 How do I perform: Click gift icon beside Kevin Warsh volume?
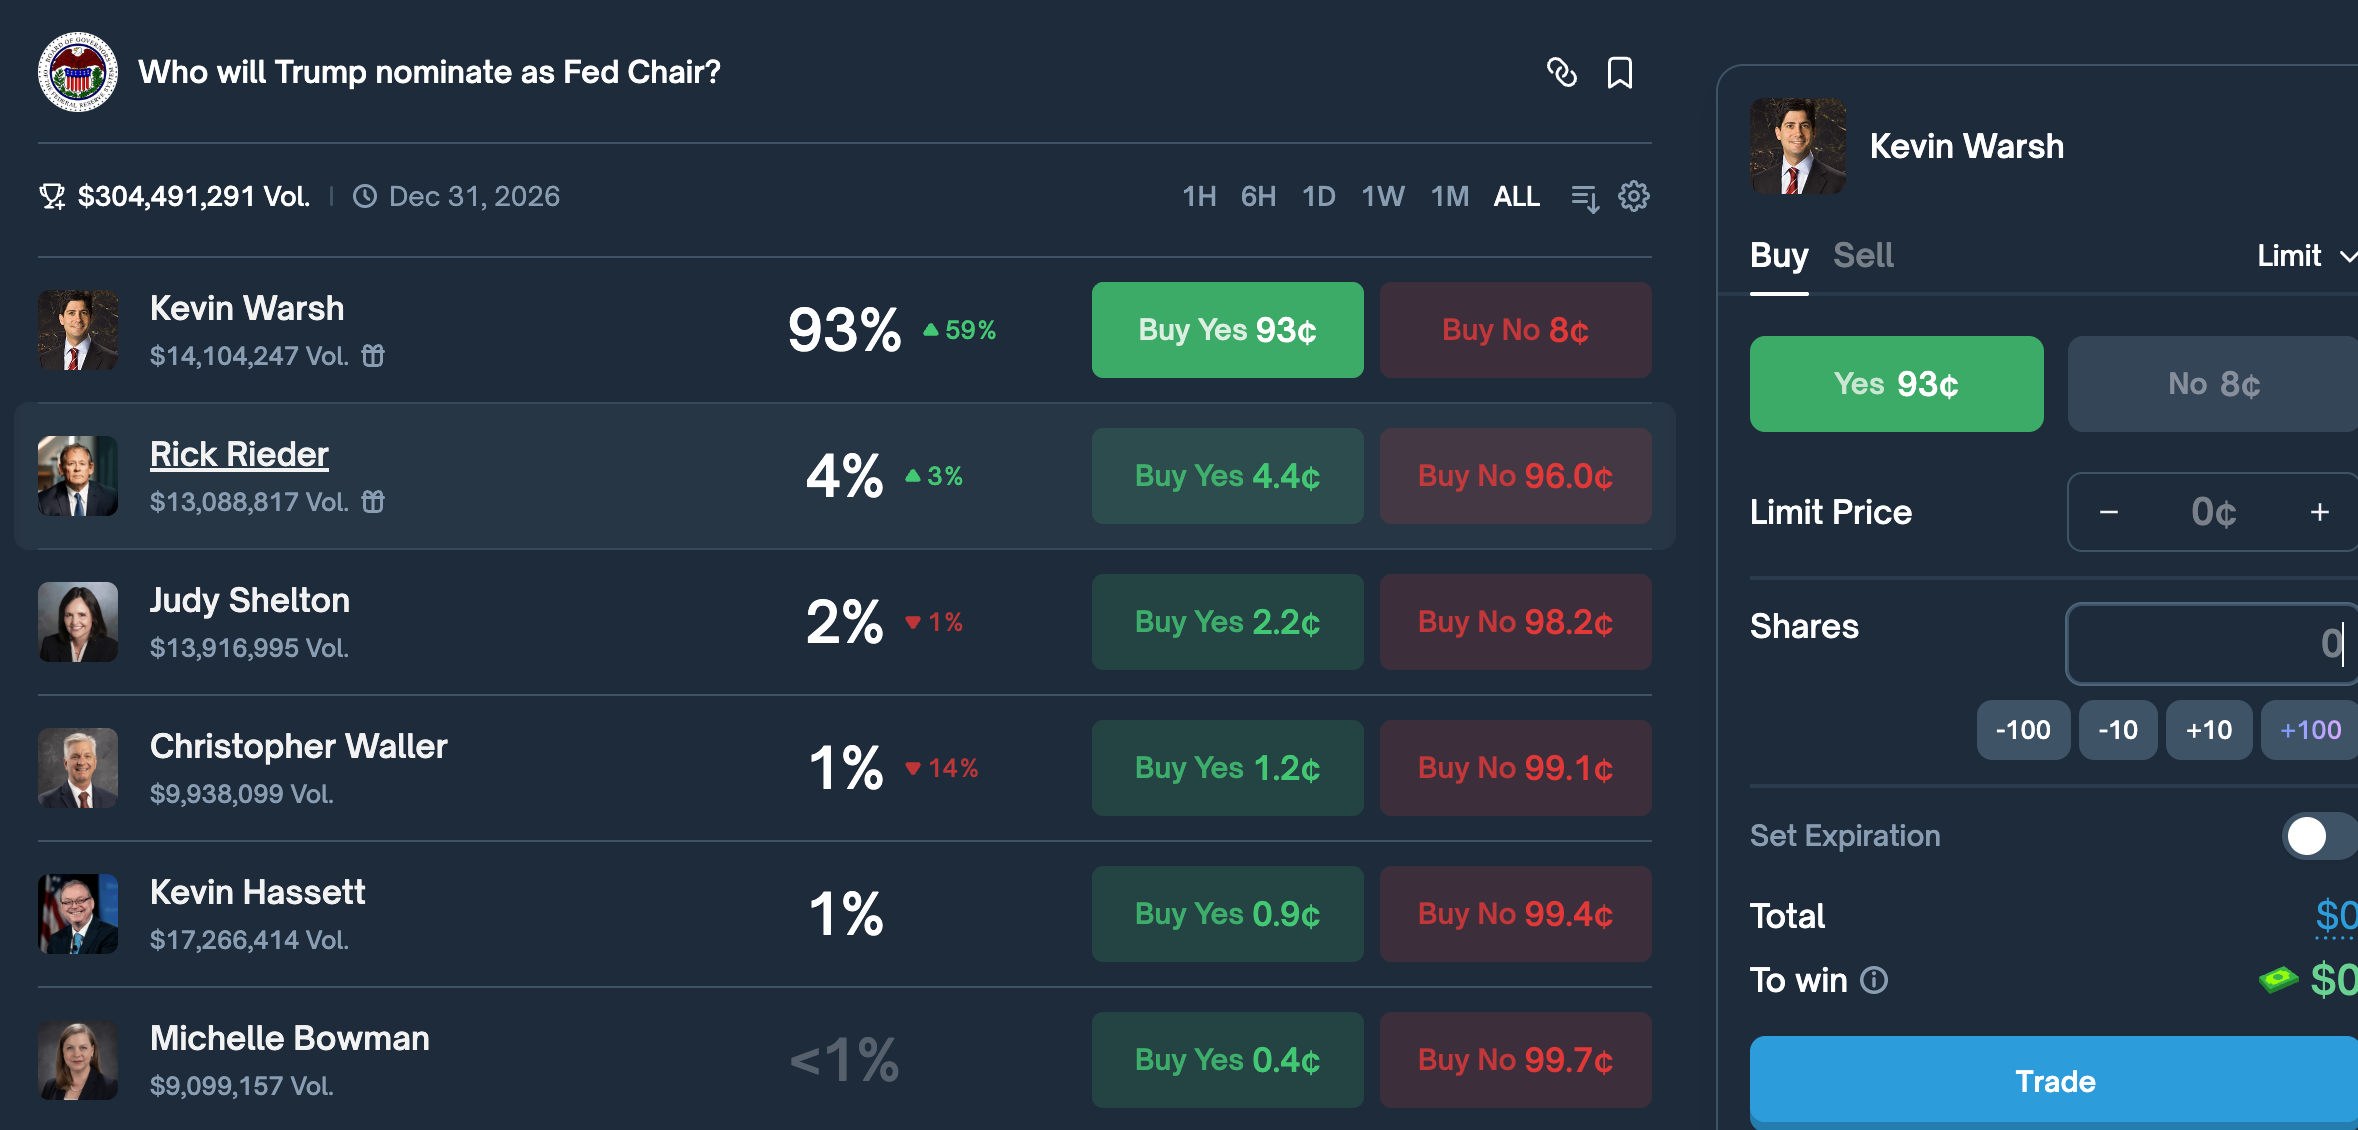pyautogui.click(x=373, y=356)
